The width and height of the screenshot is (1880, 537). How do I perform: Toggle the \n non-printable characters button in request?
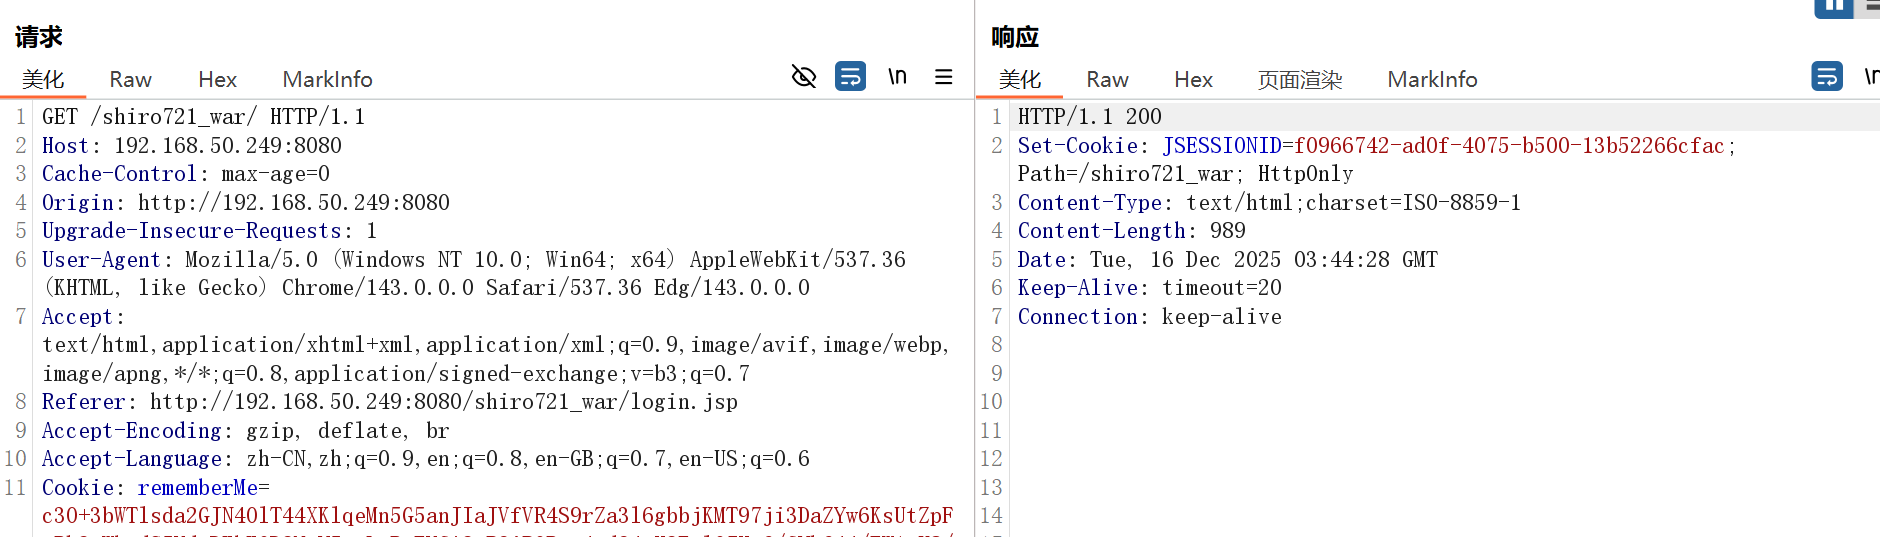pos(897,77)
